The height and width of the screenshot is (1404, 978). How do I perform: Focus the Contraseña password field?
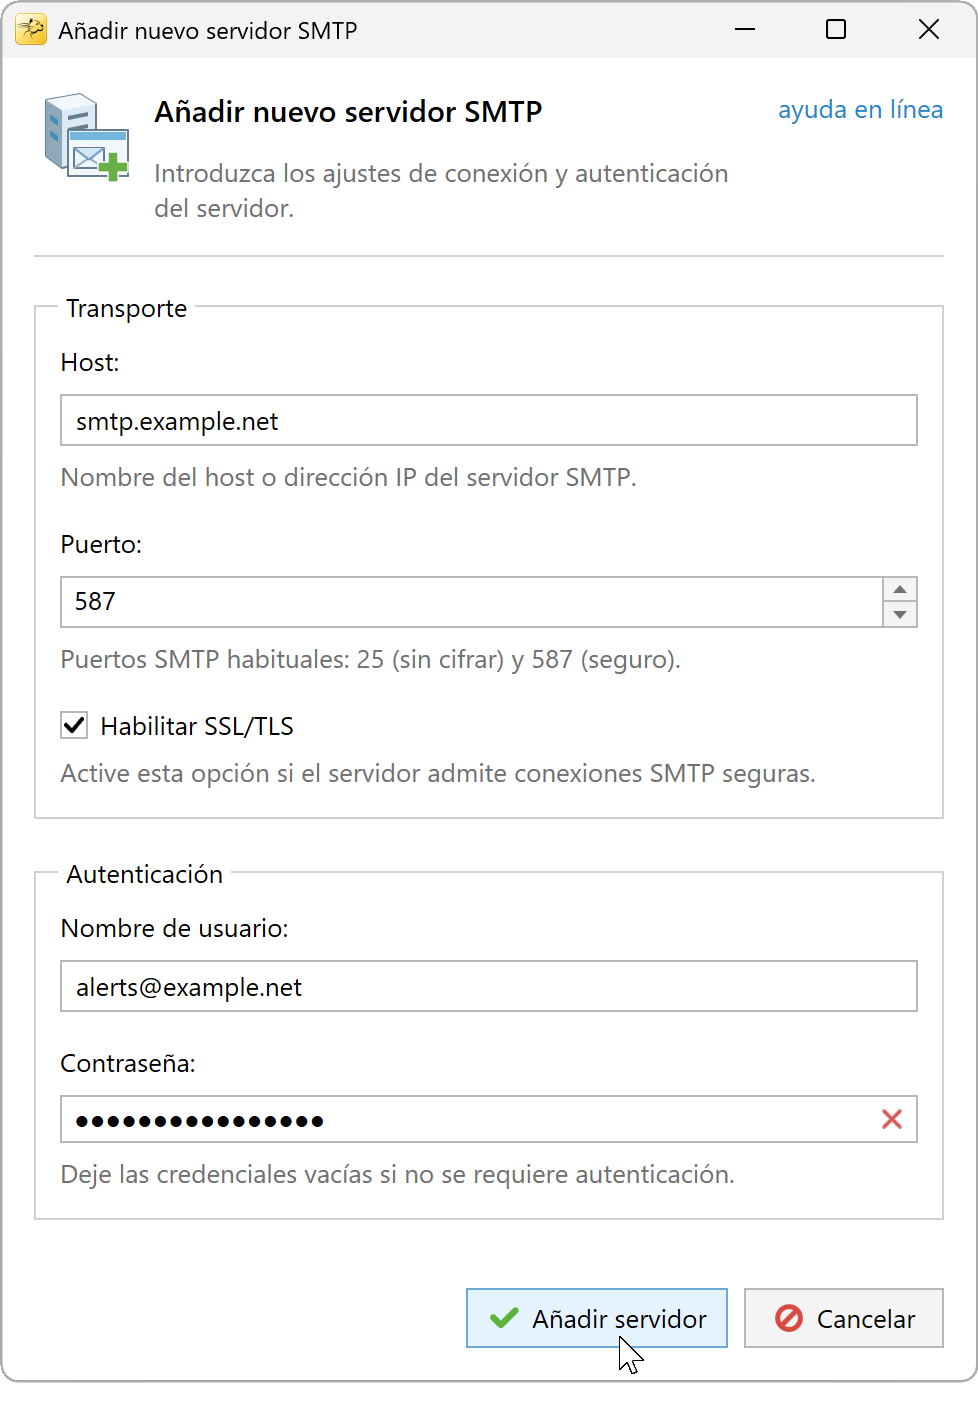tap(489, 1119)
